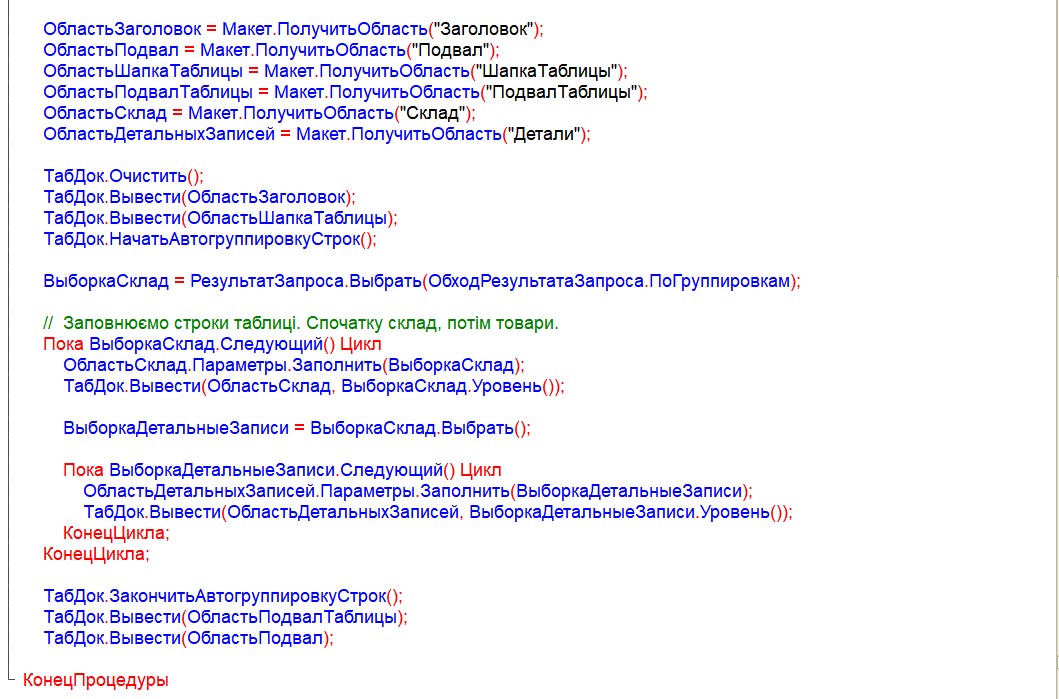Click the string literal "ШапкаТаблицы"
Image resolution: width=1059 pixels, height=699 pixels.
[x=545, y=71]
